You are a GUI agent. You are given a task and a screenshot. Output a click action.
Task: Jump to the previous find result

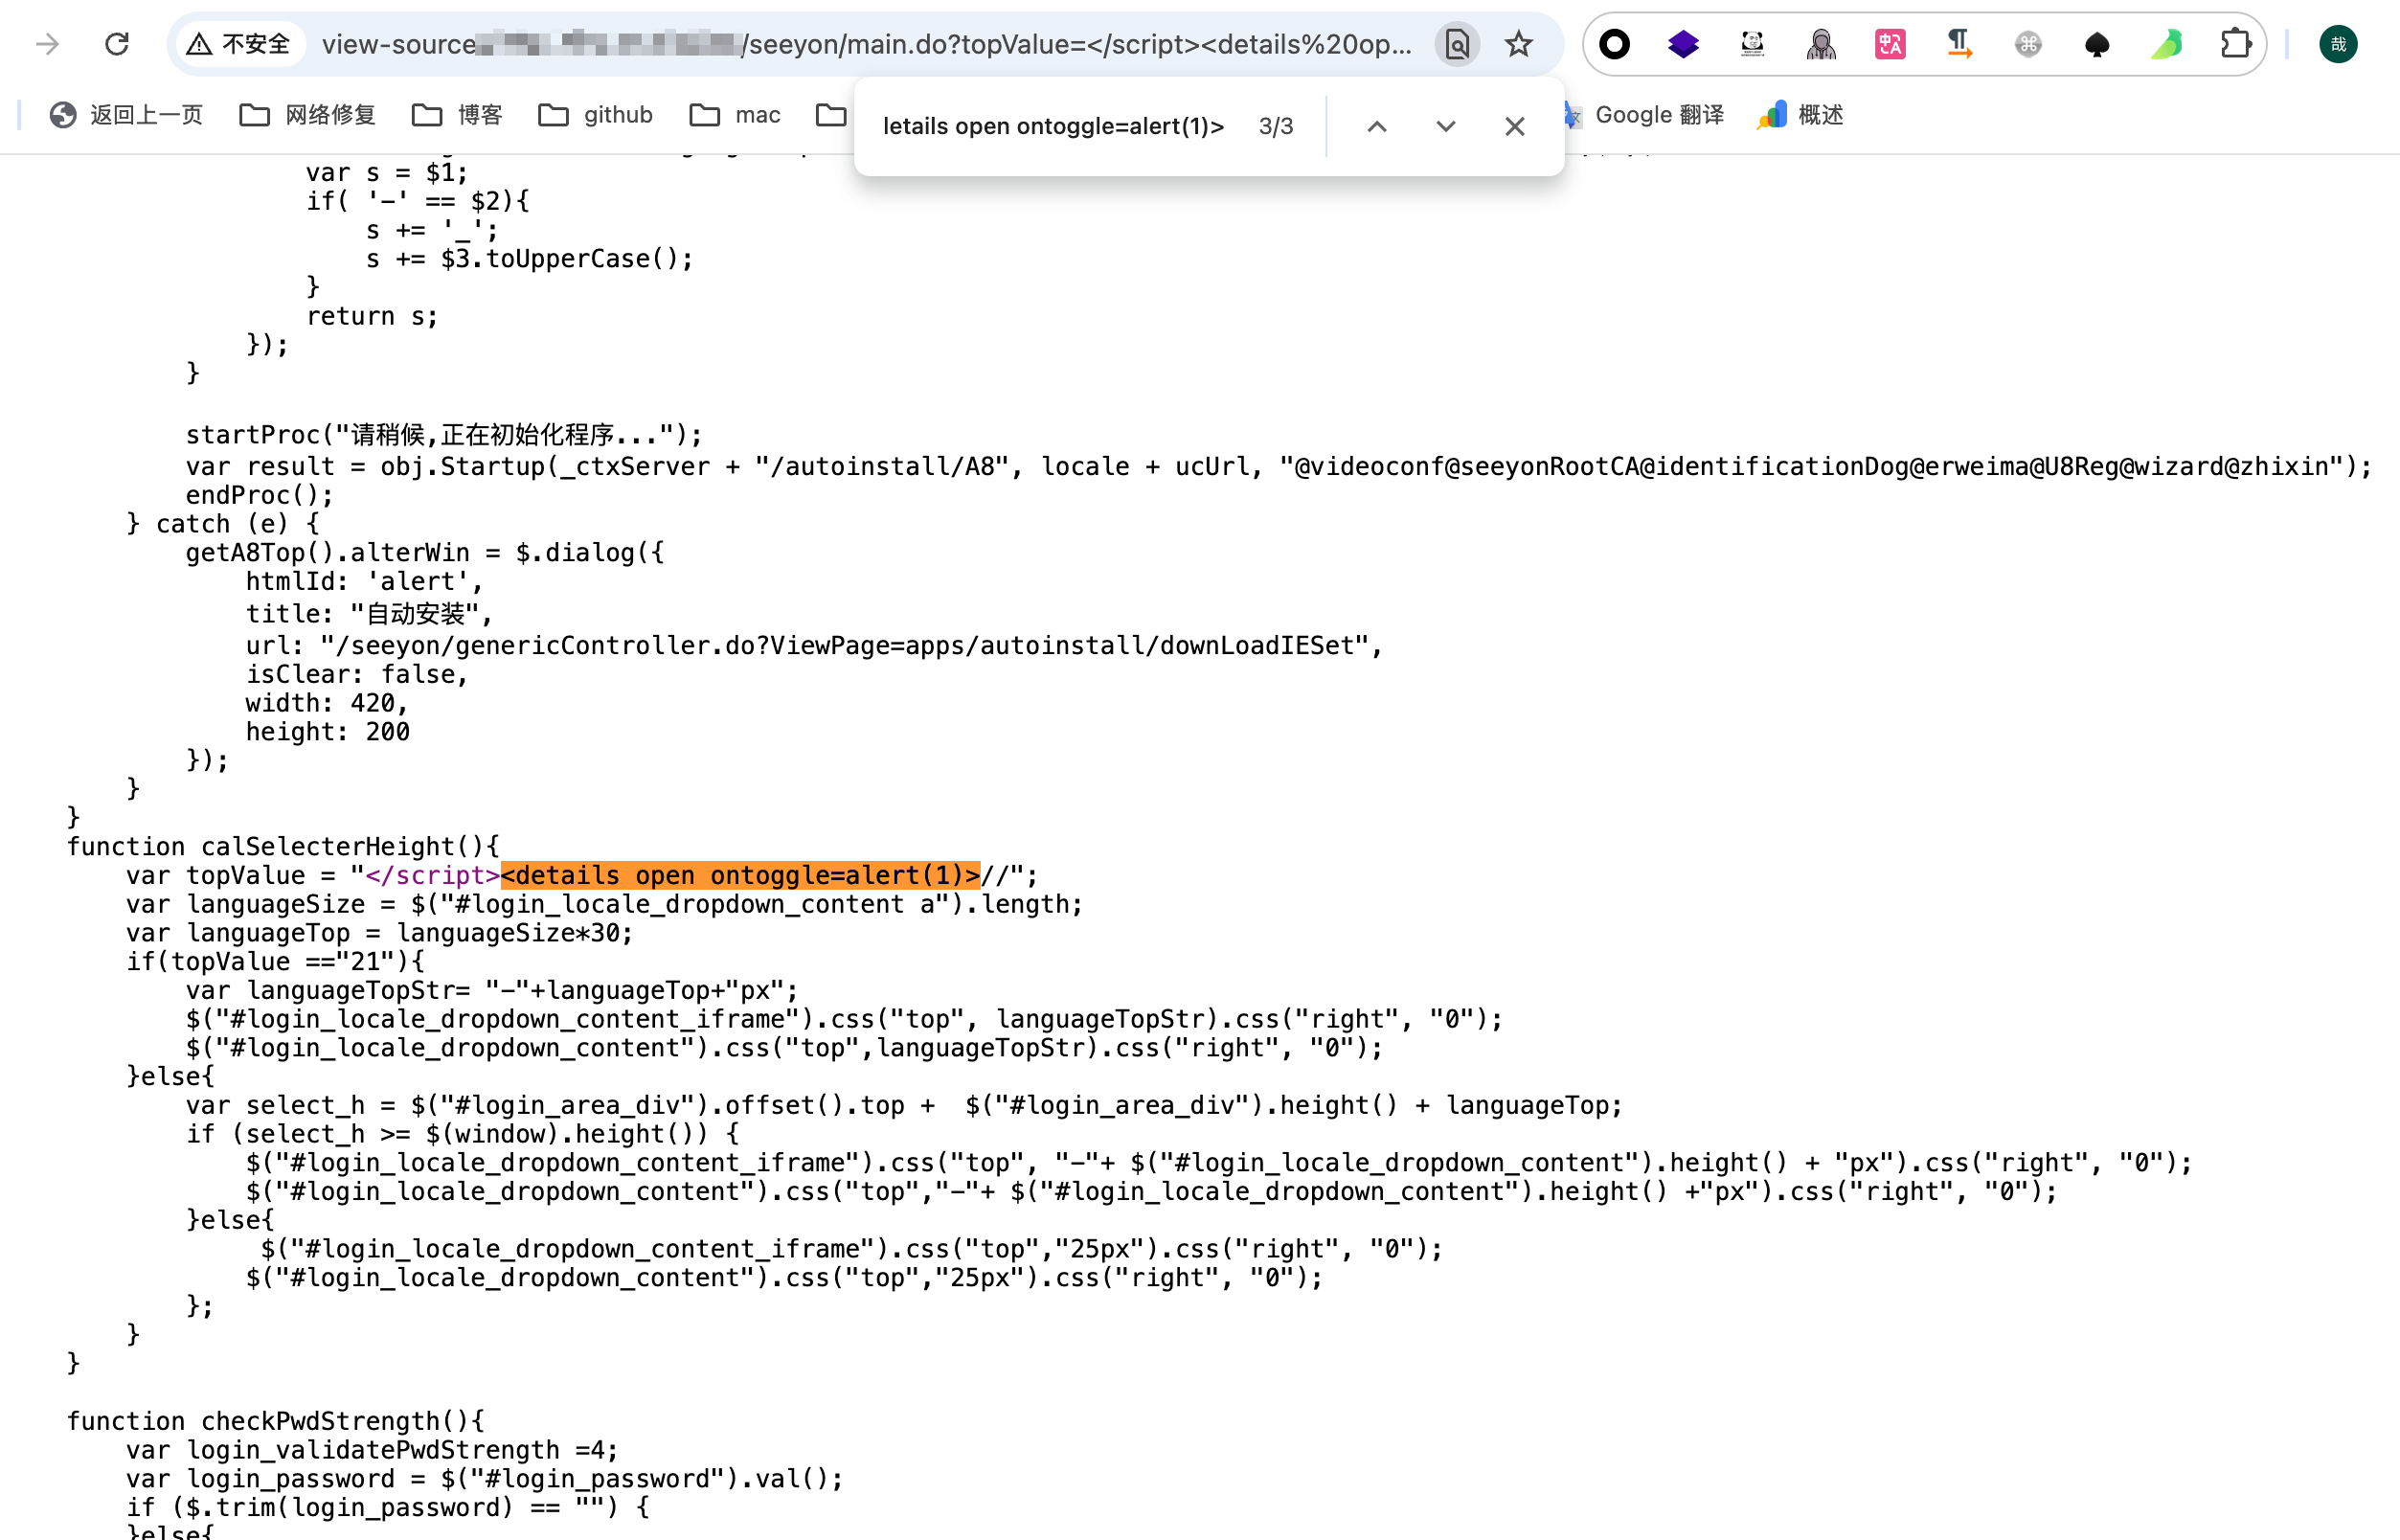point(1377,127)
